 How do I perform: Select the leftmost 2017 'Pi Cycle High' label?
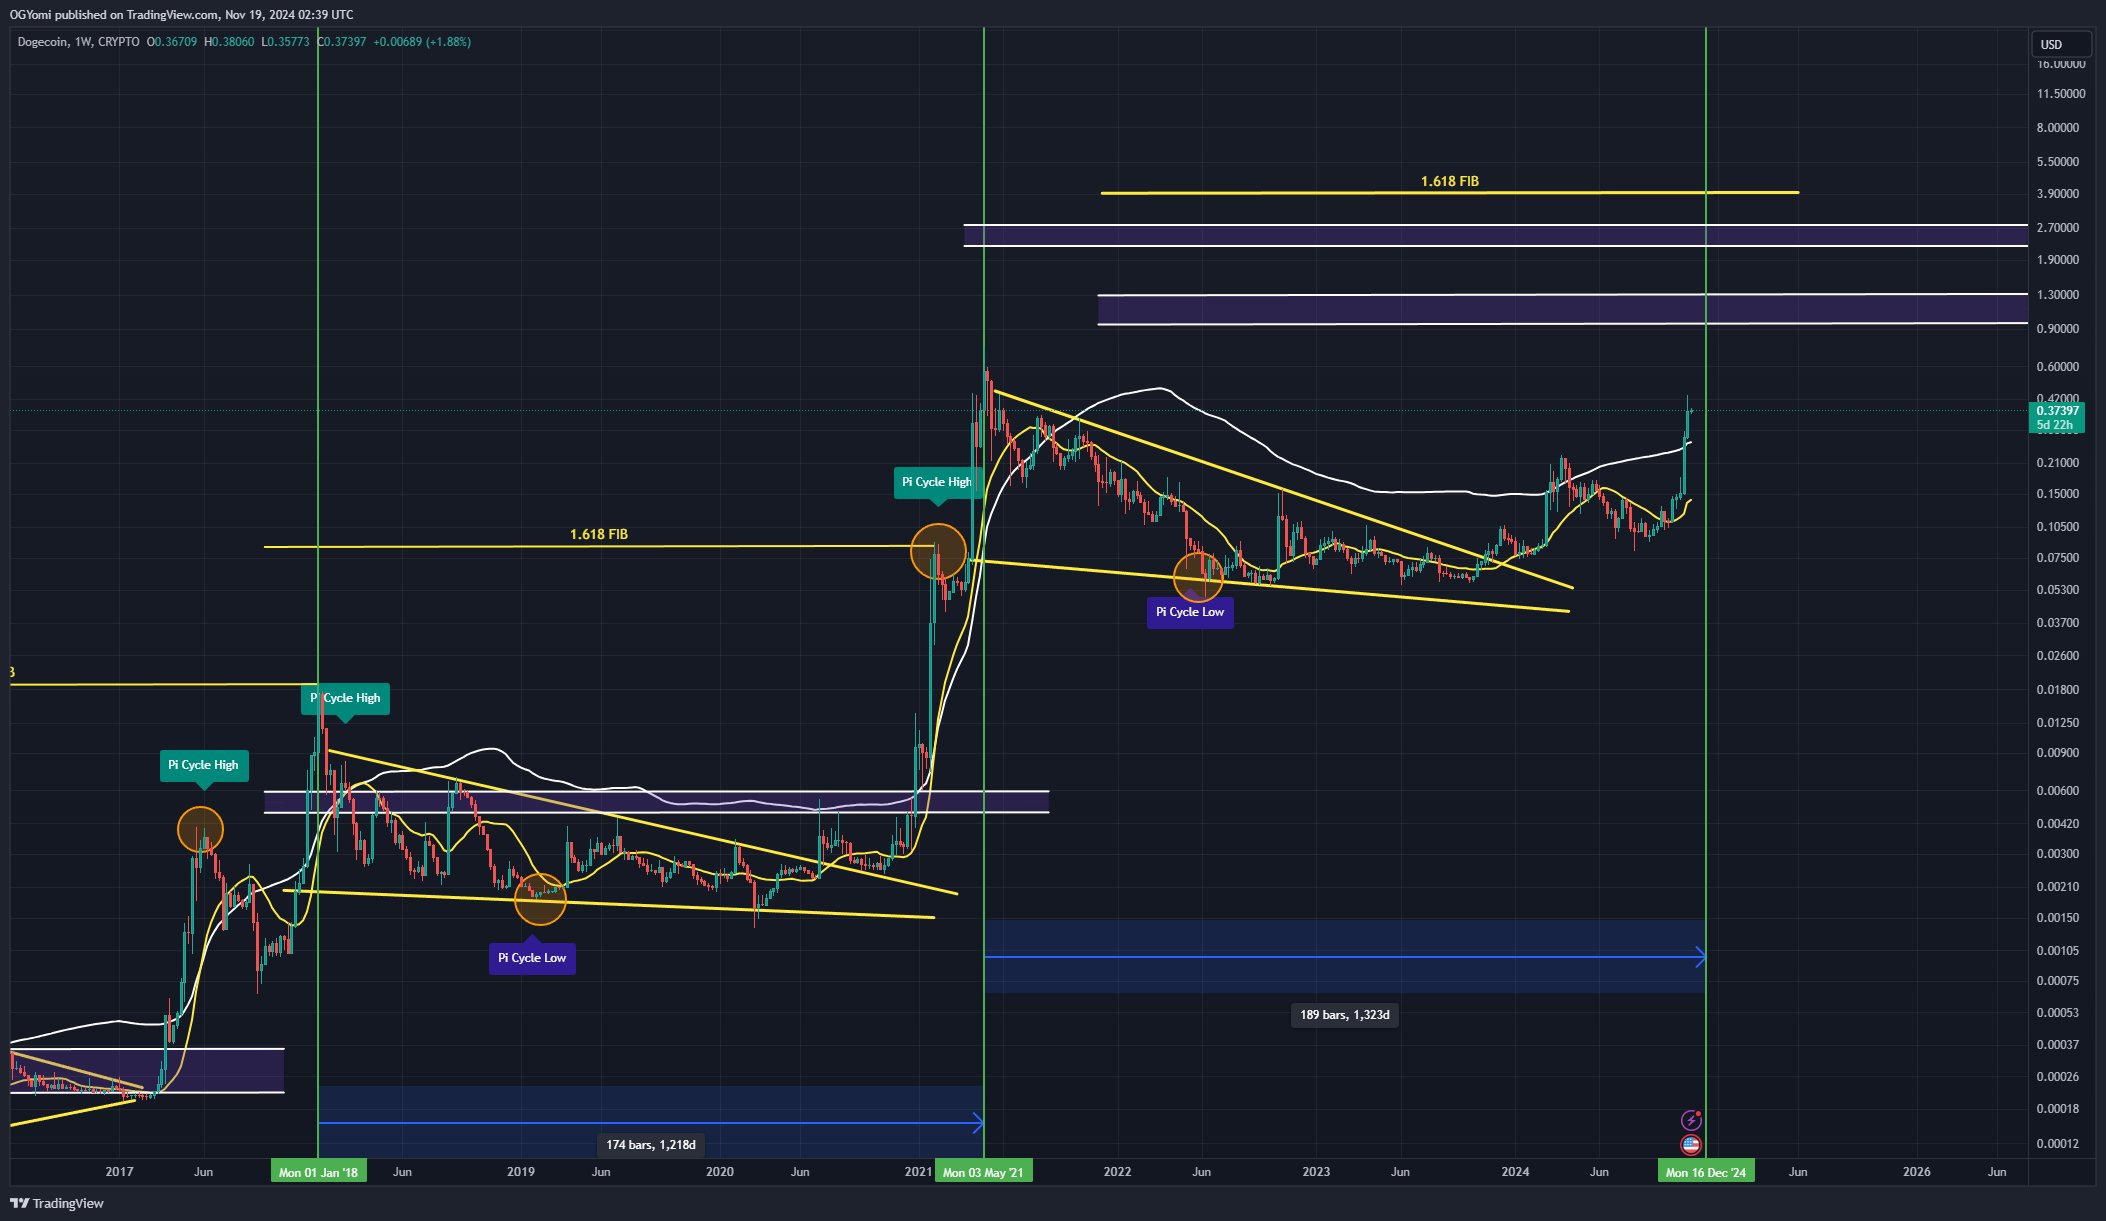coord(202,765)
